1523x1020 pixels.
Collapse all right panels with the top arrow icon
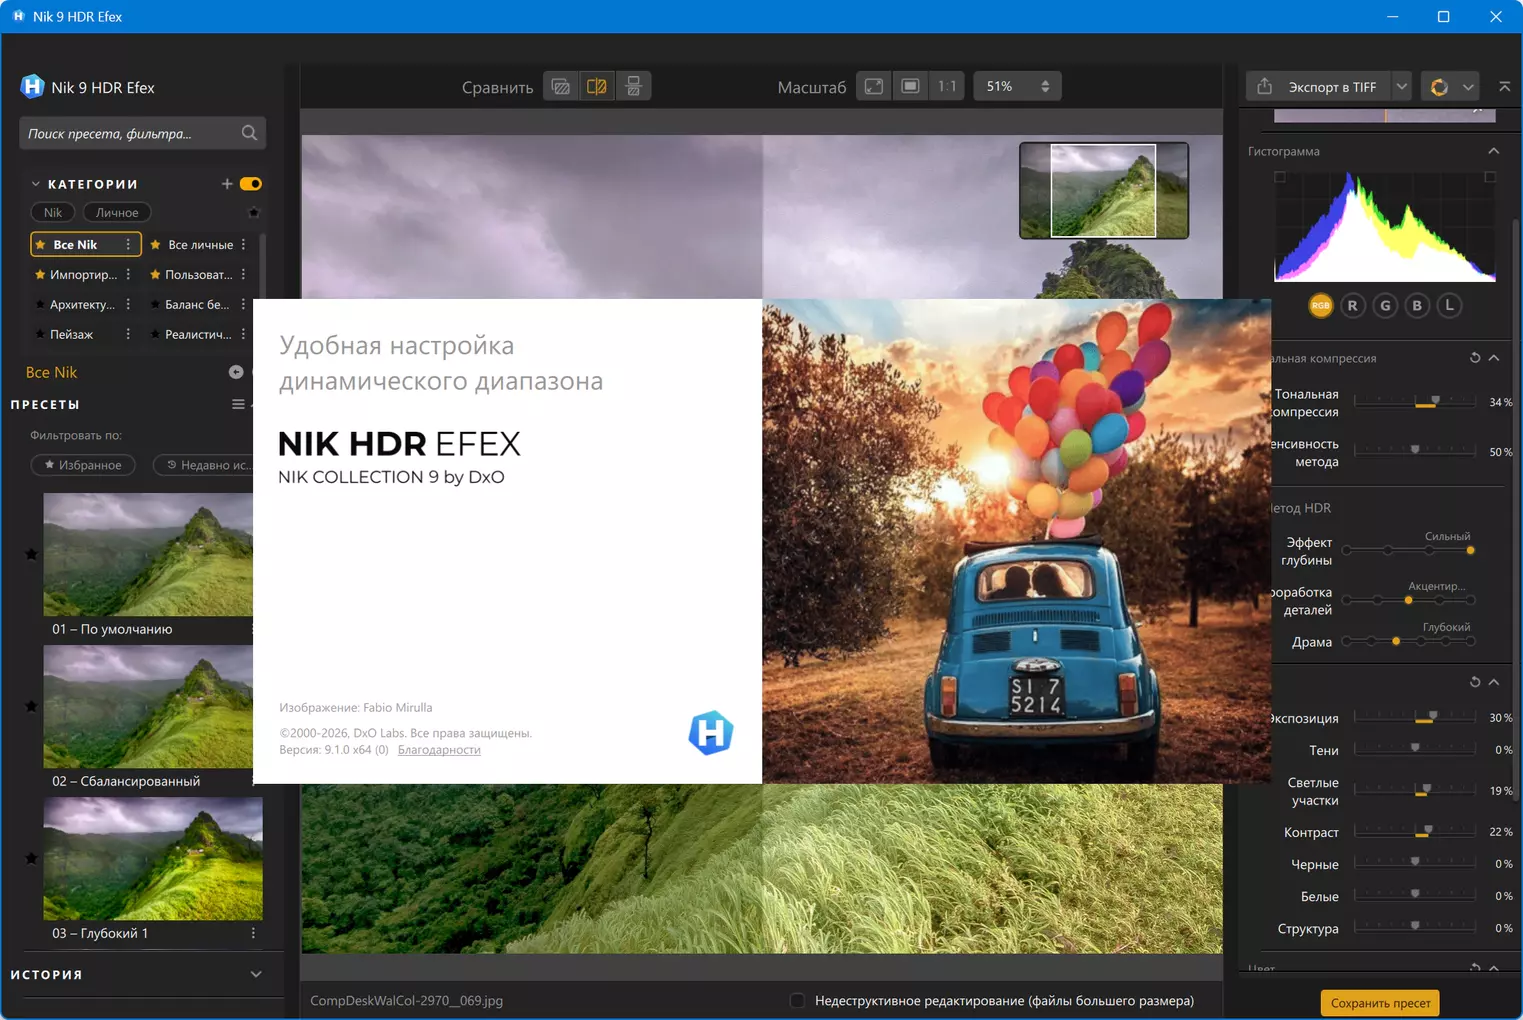pyautogui.click(x=1504, y=87)
